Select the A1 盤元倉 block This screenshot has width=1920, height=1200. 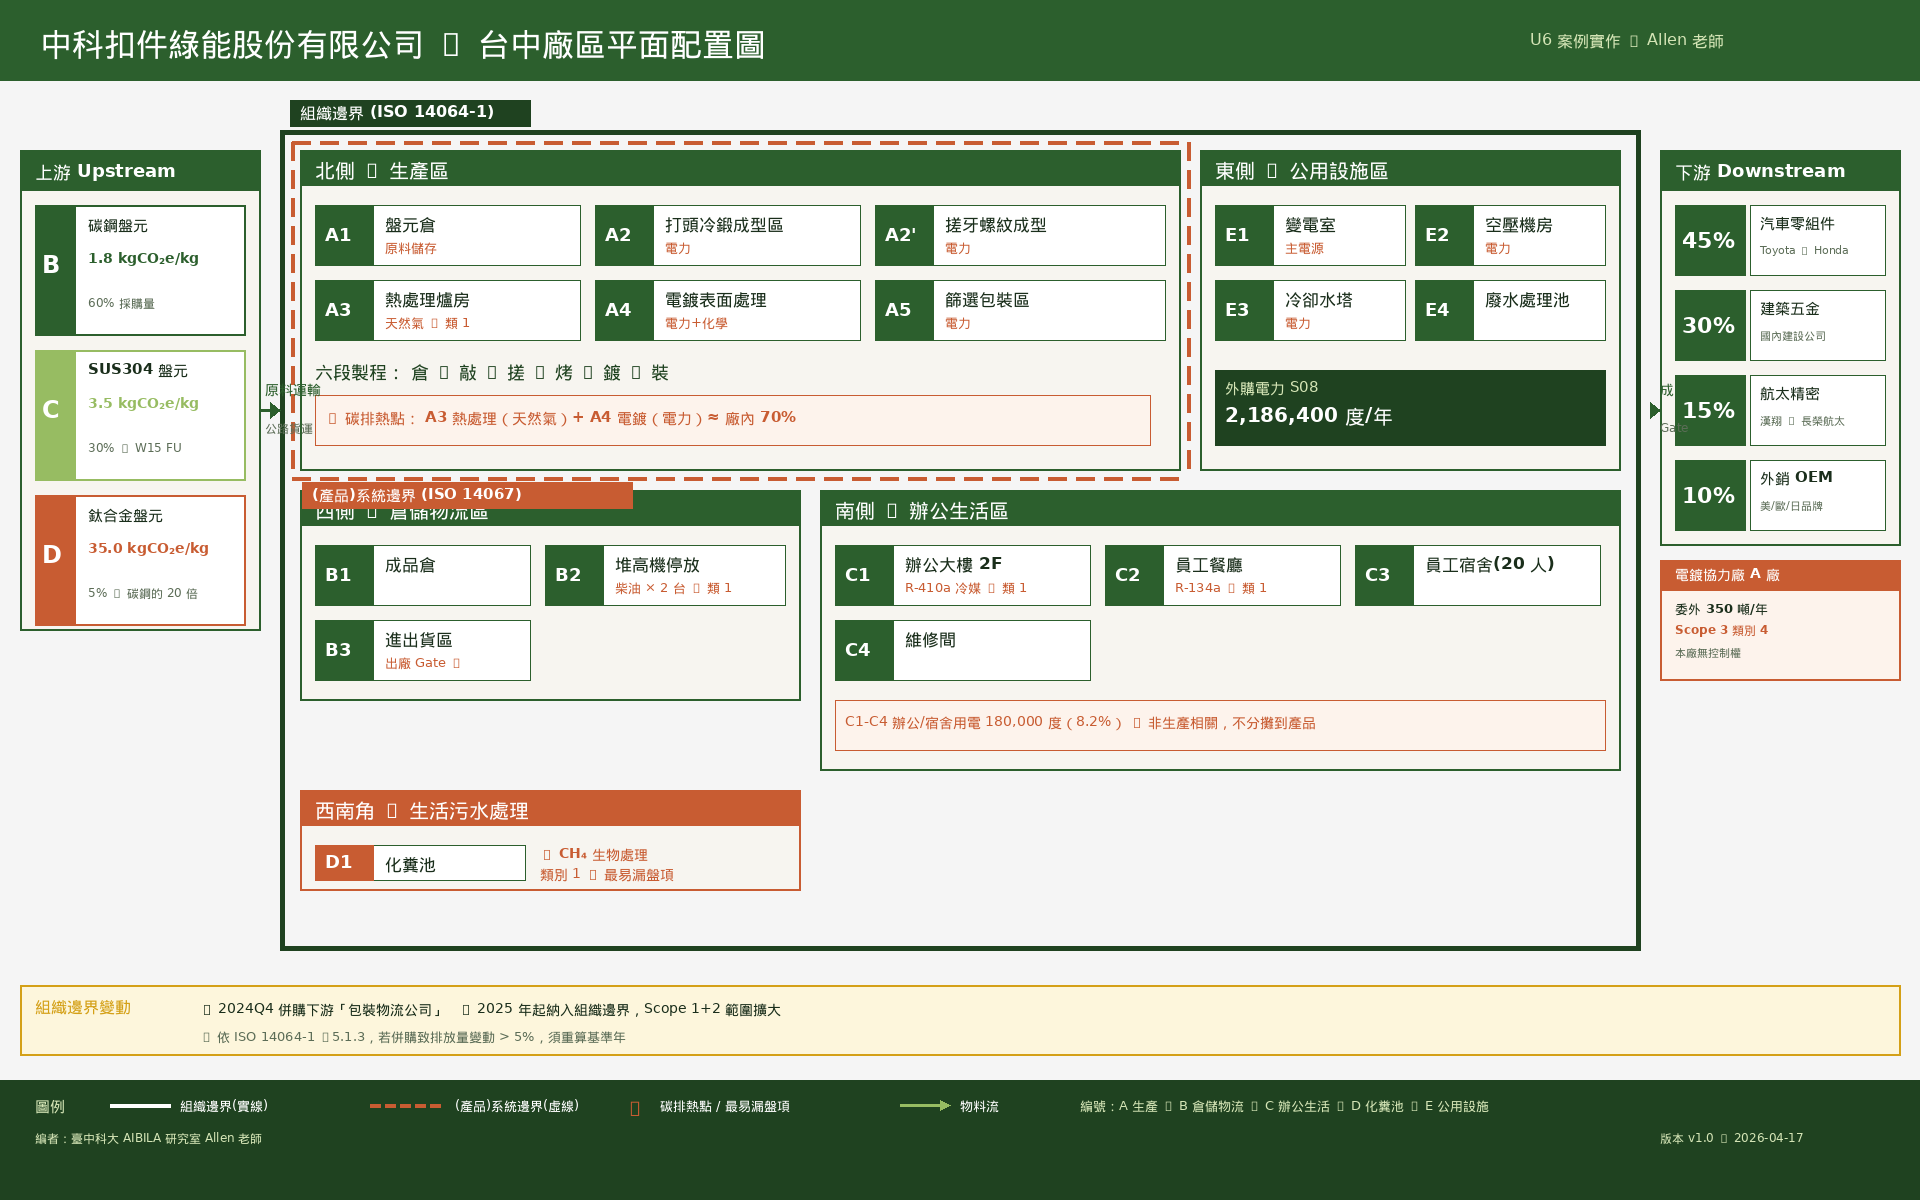pyautogui.click(x=448, y=236)
